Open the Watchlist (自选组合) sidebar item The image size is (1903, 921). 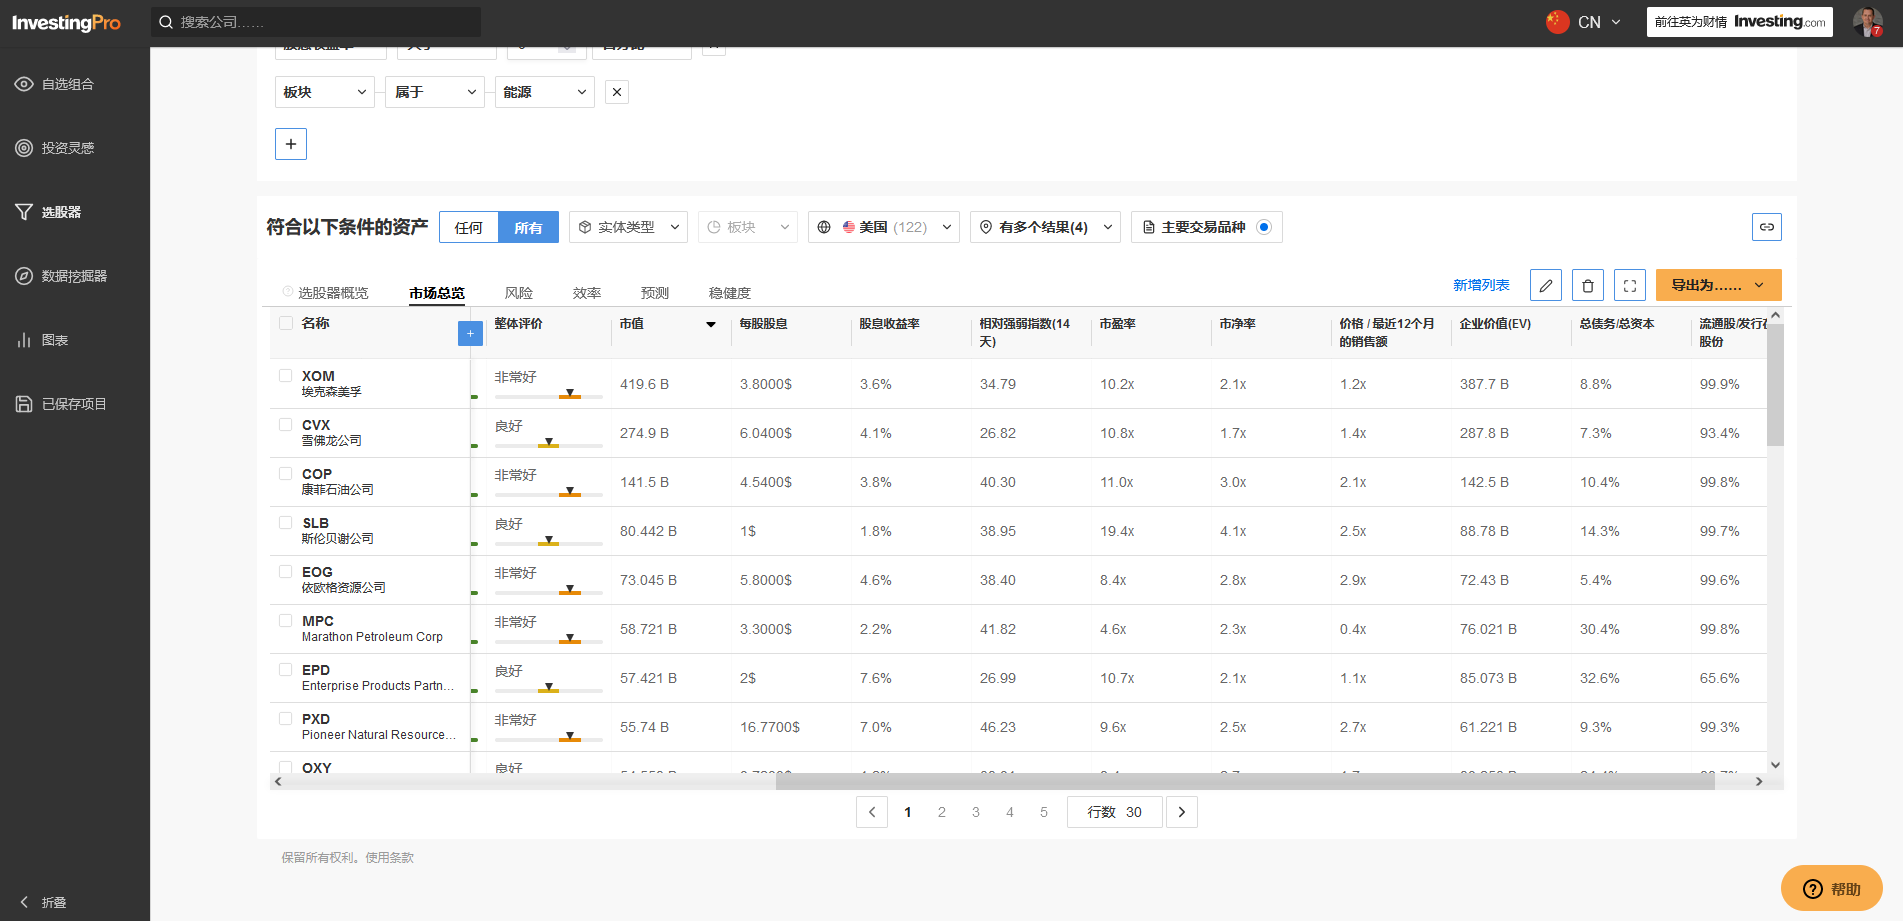click(55, 84)
